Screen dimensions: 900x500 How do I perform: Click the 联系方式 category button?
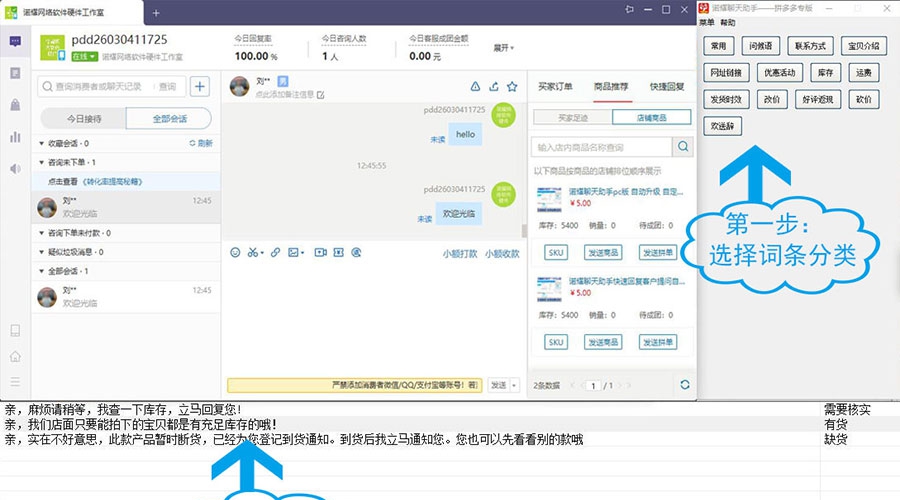pos(810,46)
